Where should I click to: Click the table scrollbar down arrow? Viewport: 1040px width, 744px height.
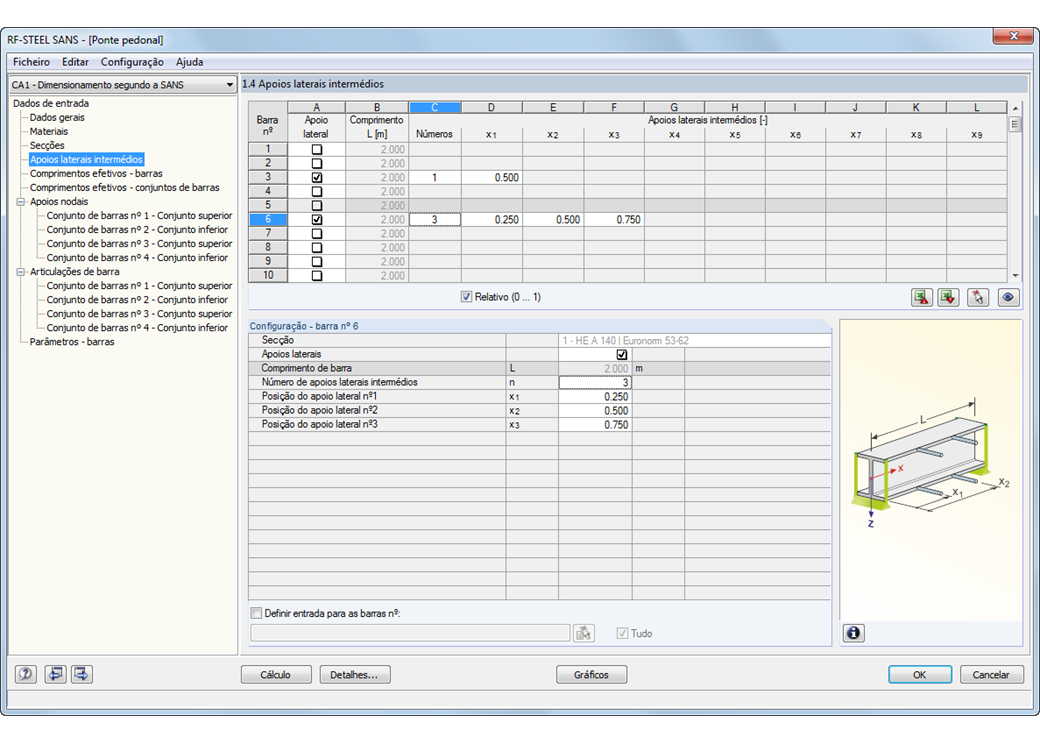point(1015,276)
